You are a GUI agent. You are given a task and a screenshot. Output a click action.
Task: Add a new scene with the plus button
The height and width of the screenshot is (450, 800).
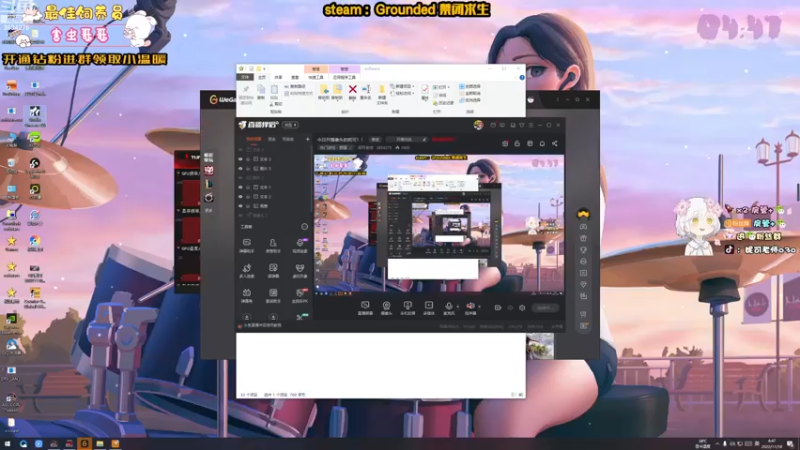pos(307,139)
